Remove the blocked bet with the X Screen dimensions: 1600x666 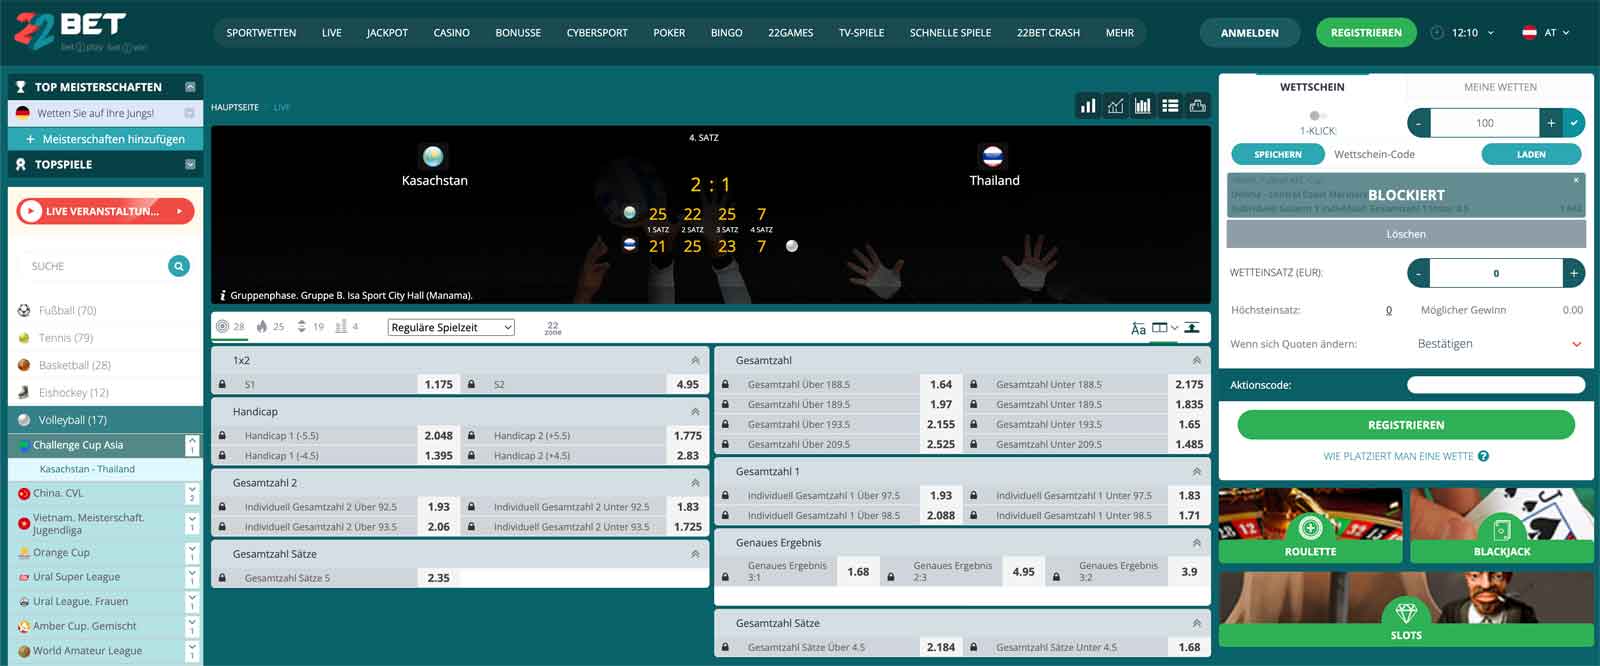(x=1576, y=180)
